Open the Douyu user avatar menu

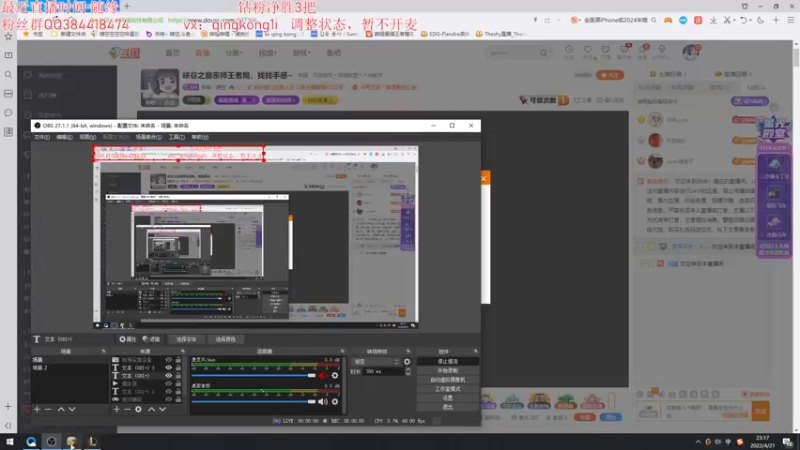tap(691, 52)
